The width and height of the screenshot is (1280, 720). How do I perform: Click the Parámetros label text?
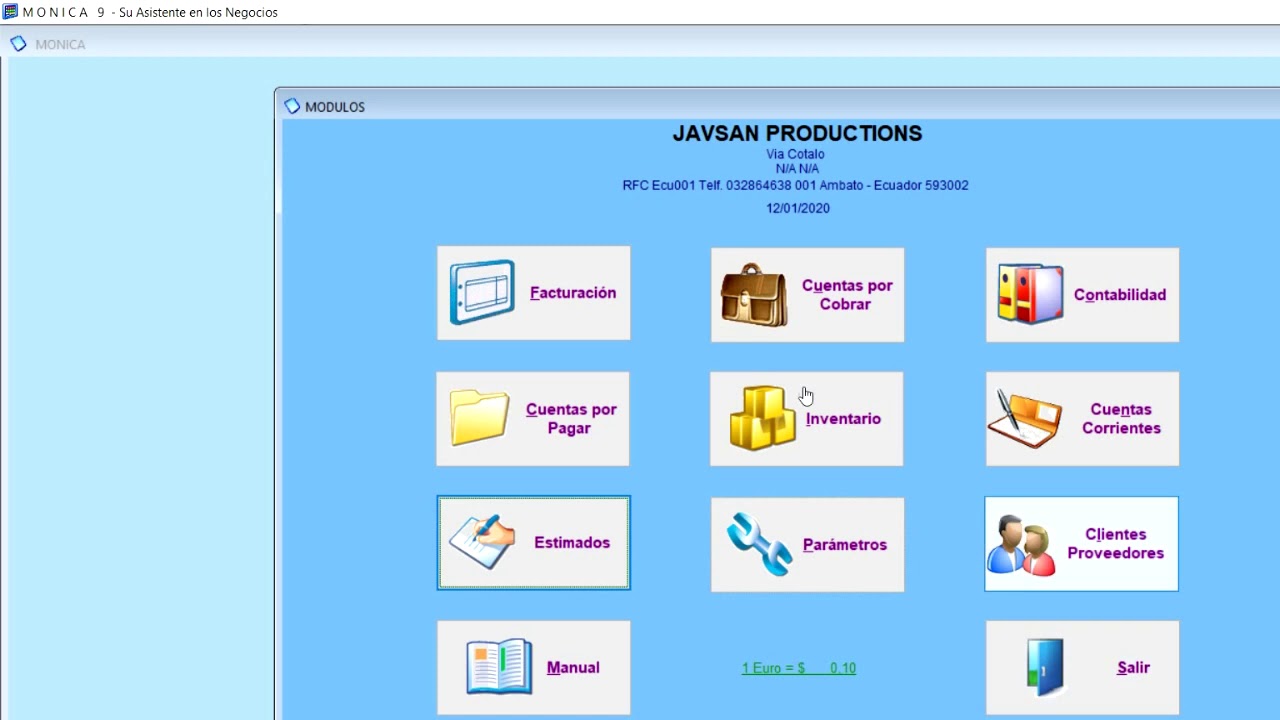pyautogui.click(x=845, y=545)
